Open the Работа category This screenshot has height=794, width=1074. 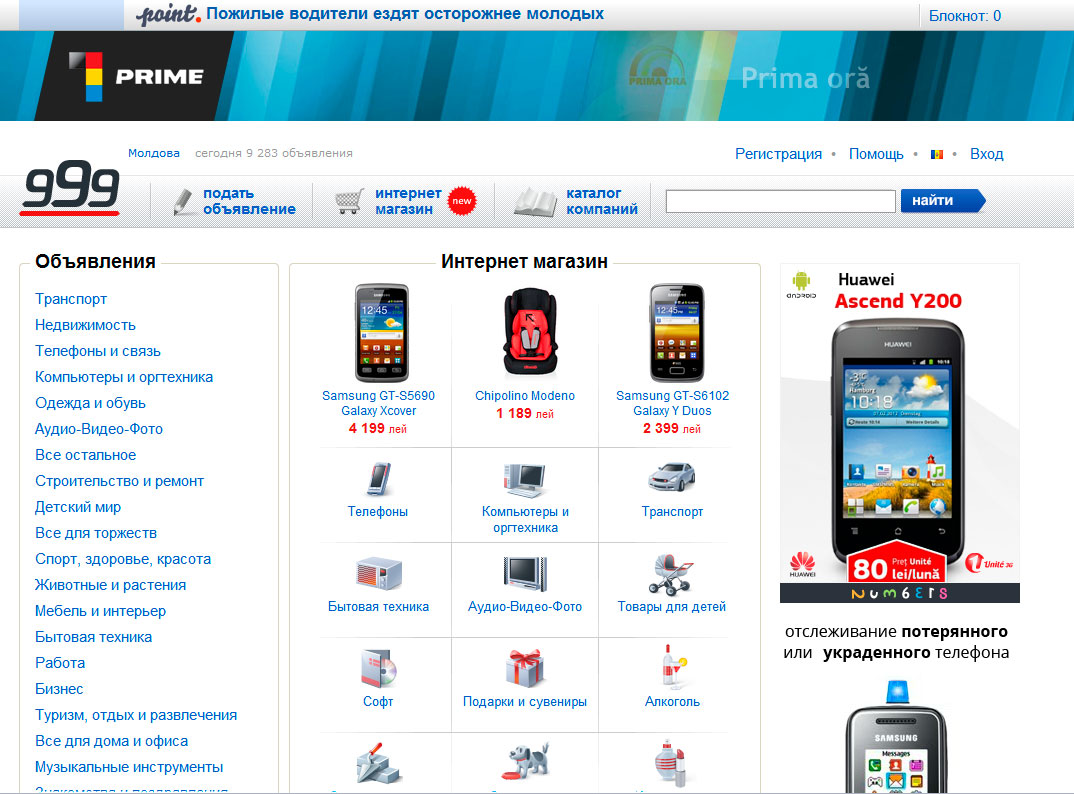60,664
